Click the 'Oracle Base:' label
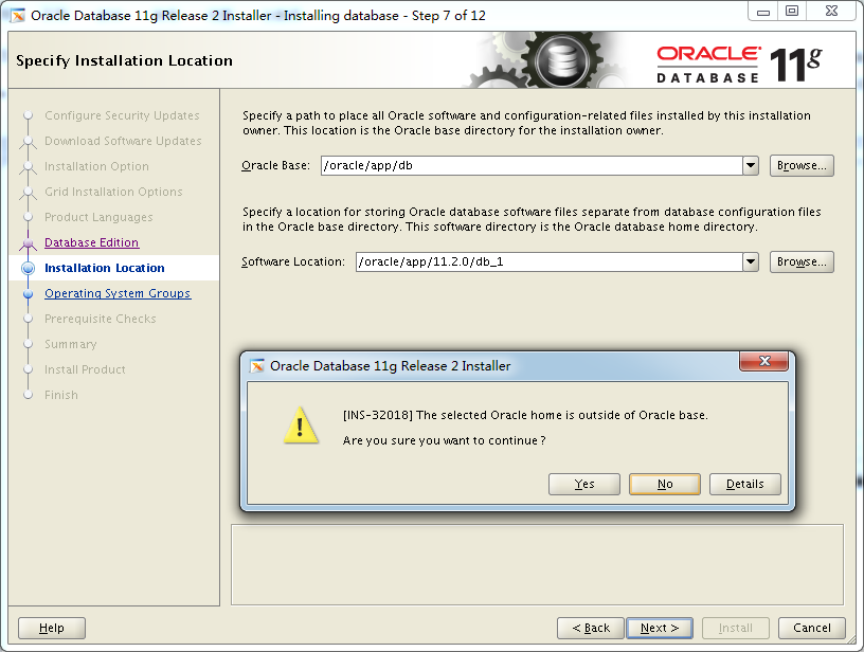Viewport: 864px width, 653px height. pyautogui.click(x=276, y=165)
